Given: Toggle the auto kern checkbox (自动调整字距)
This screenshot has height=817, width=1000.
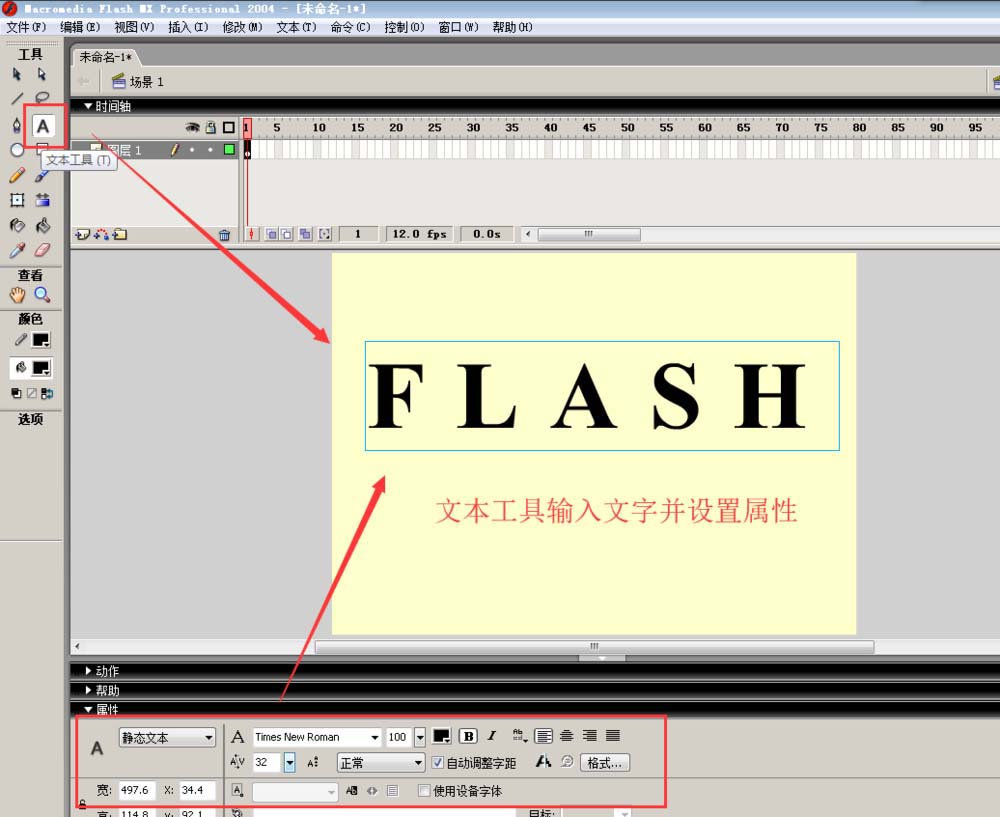Looking at the screenshot, I should click(438, 762).
